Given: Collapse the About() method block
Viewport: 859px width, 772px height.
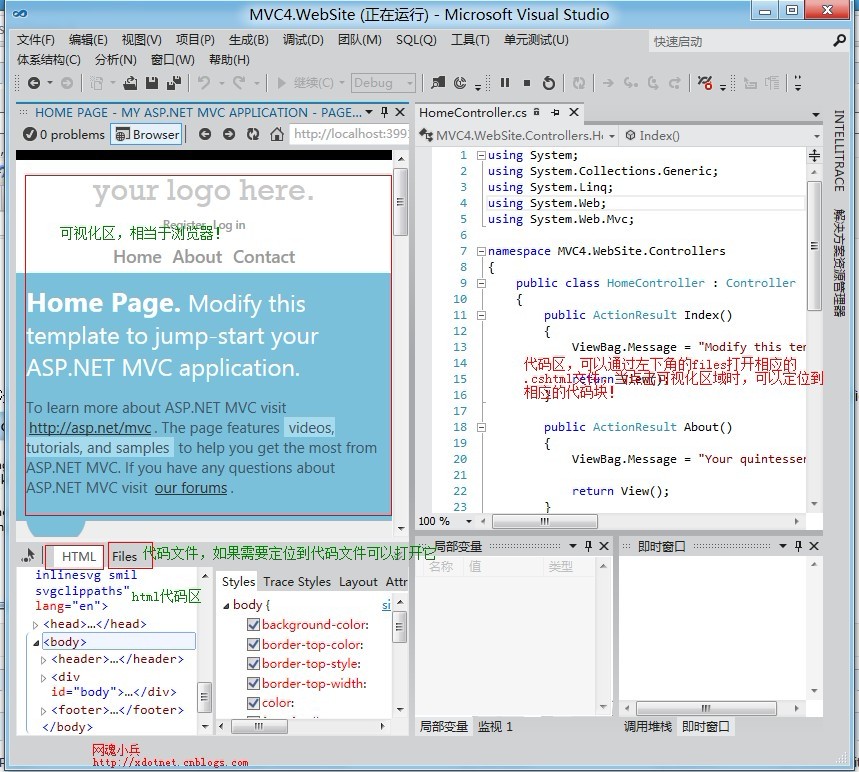Looking at the screenshot, I should point(481,427).
